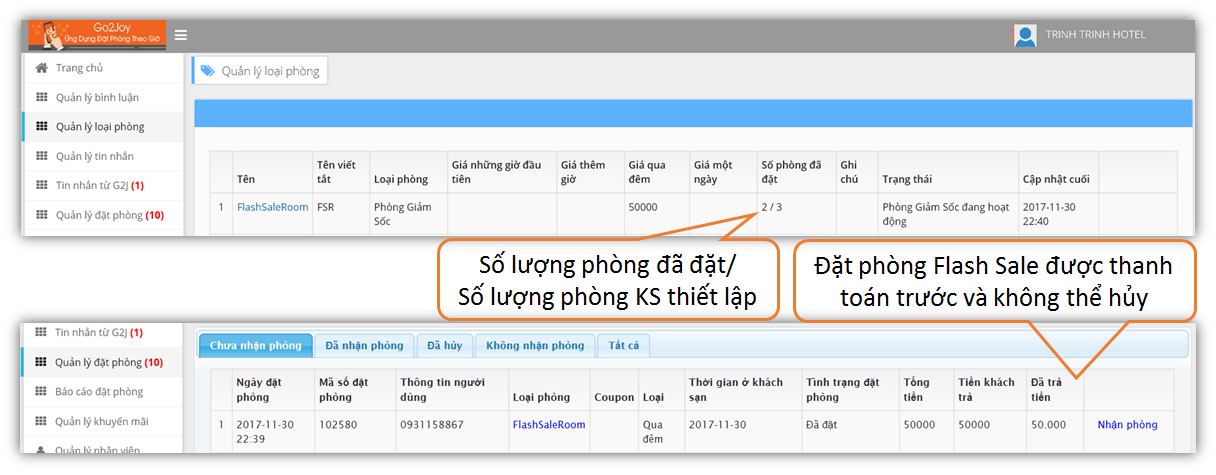The height and width of the screenshot is (475, 1216).
Task: Click the person icon beside Quản lý nhân viên
Action: pos(41,449)
